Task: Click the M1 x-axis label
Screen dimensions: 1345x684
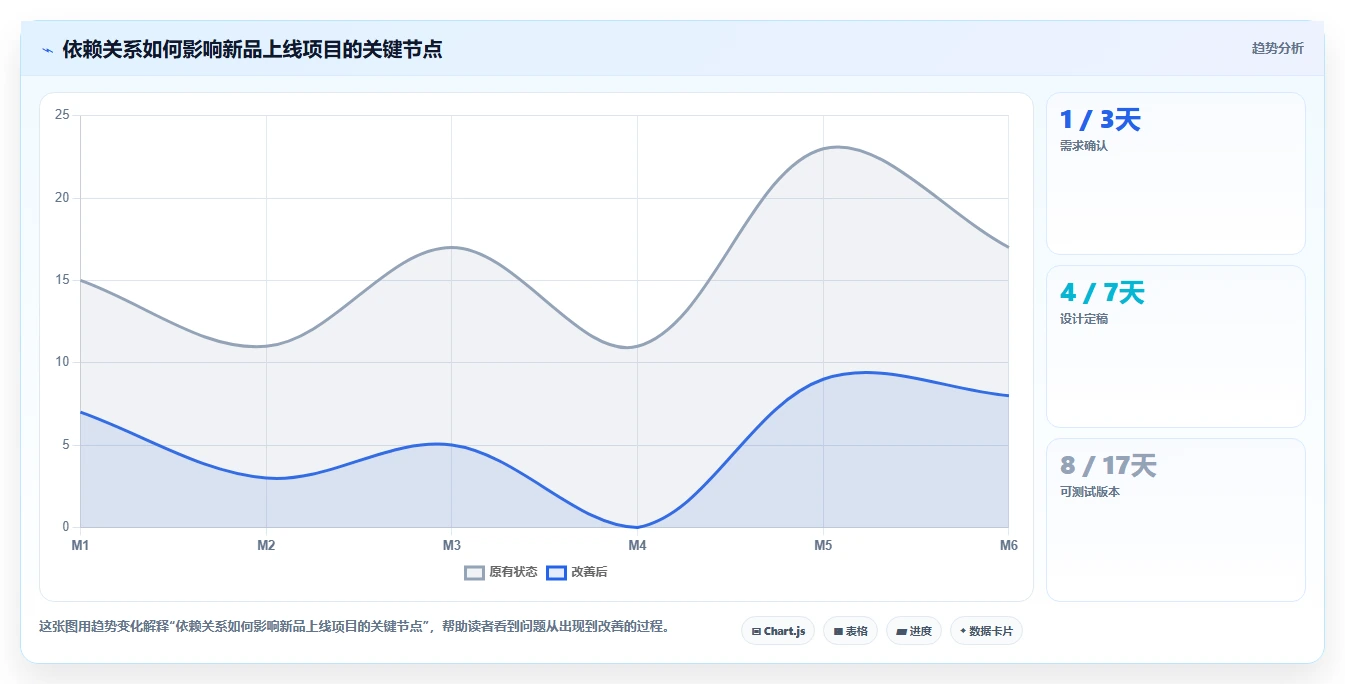Action: tap(80, 545)
